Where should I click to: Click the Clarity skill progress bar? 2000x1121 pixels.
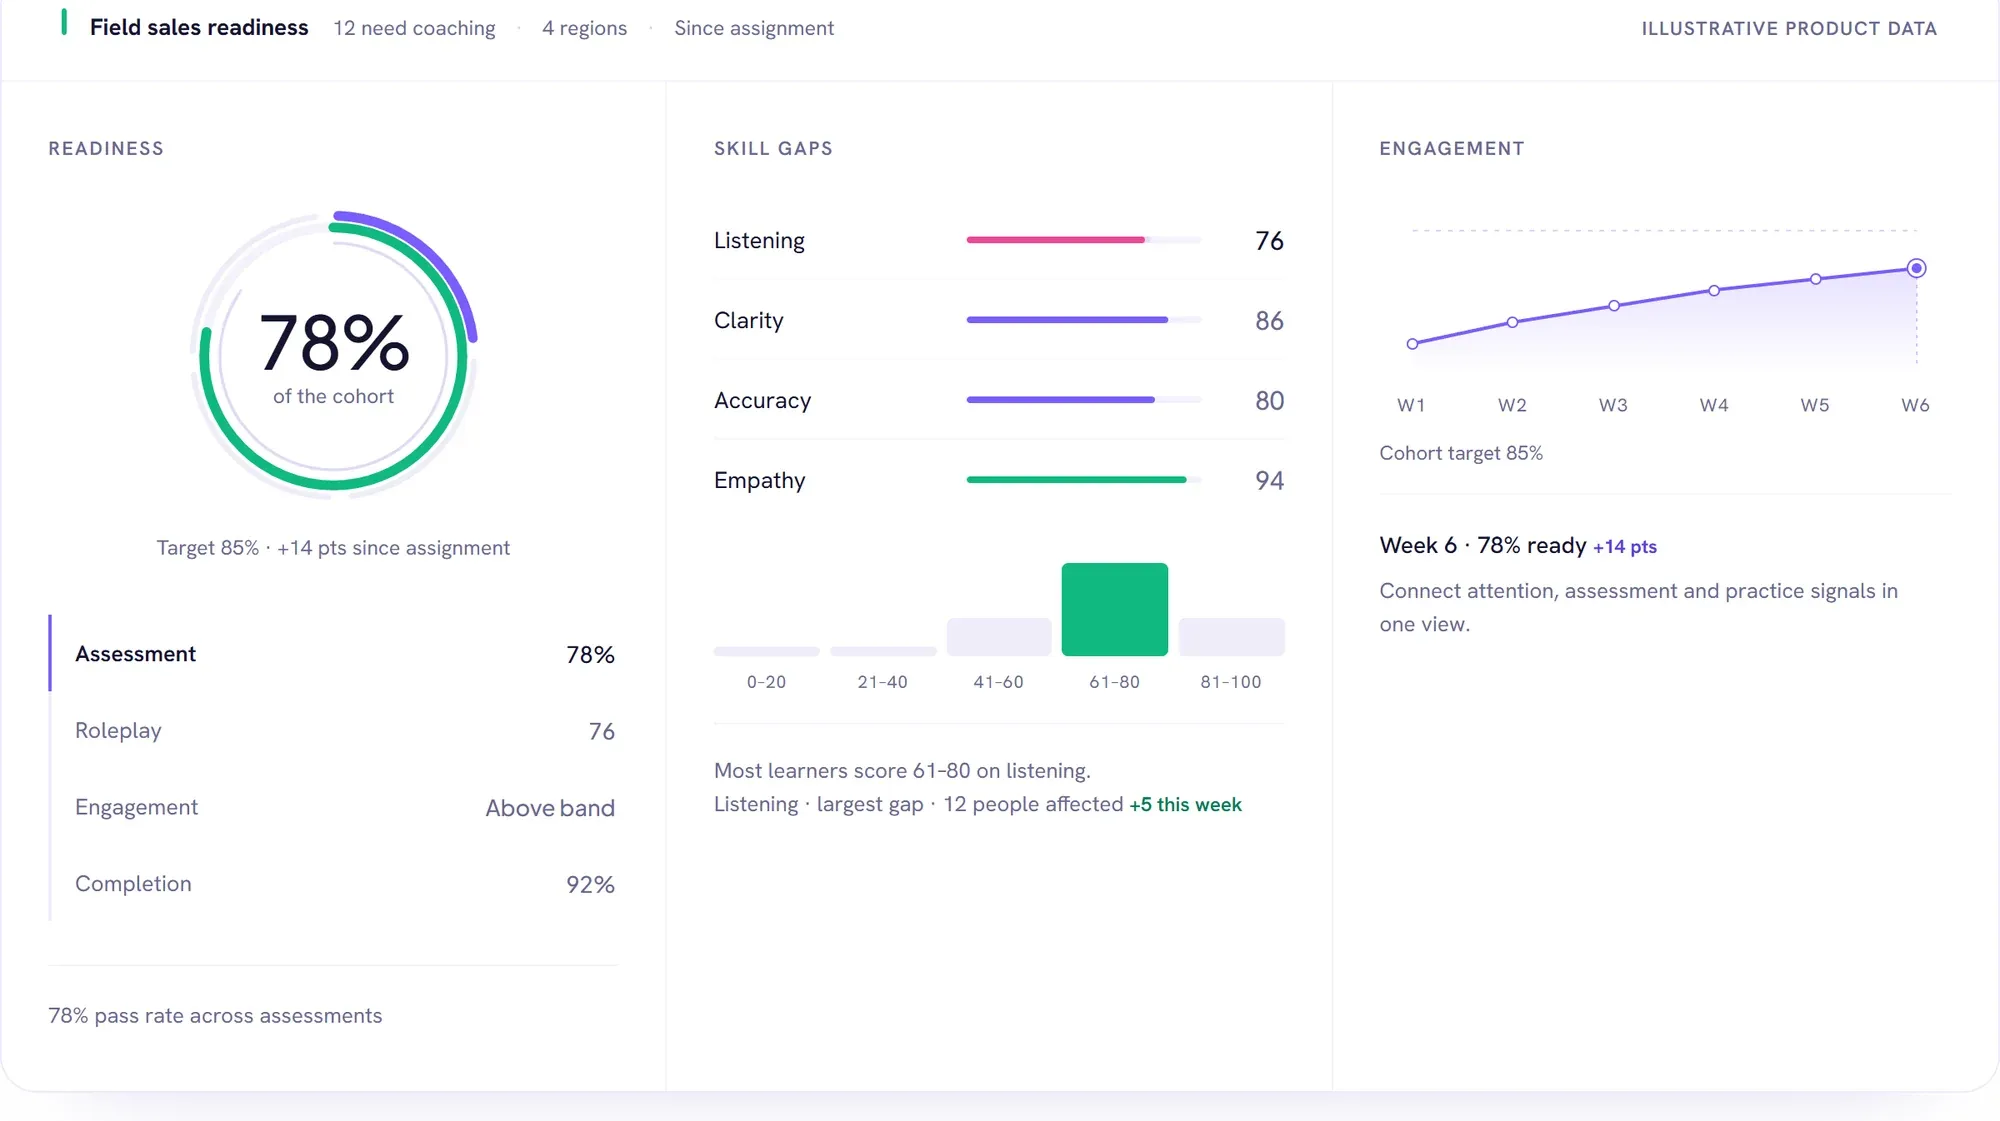click(x=1083, y=320)
